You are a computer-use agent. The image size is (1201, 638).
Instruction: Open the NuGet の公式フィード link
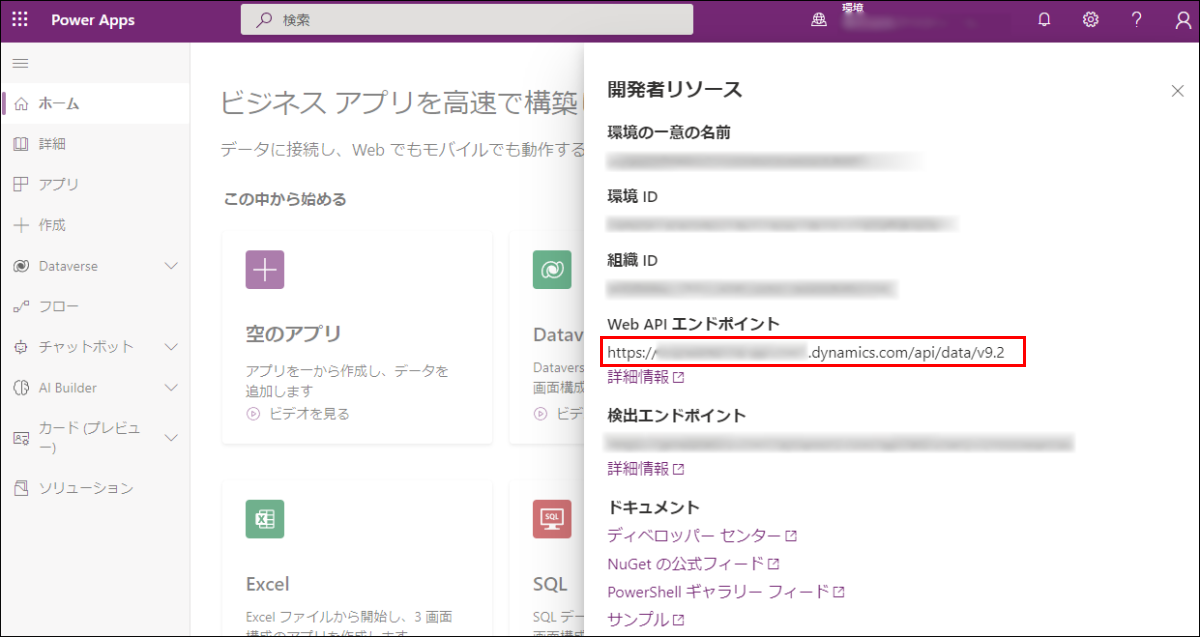coord(693,564)
